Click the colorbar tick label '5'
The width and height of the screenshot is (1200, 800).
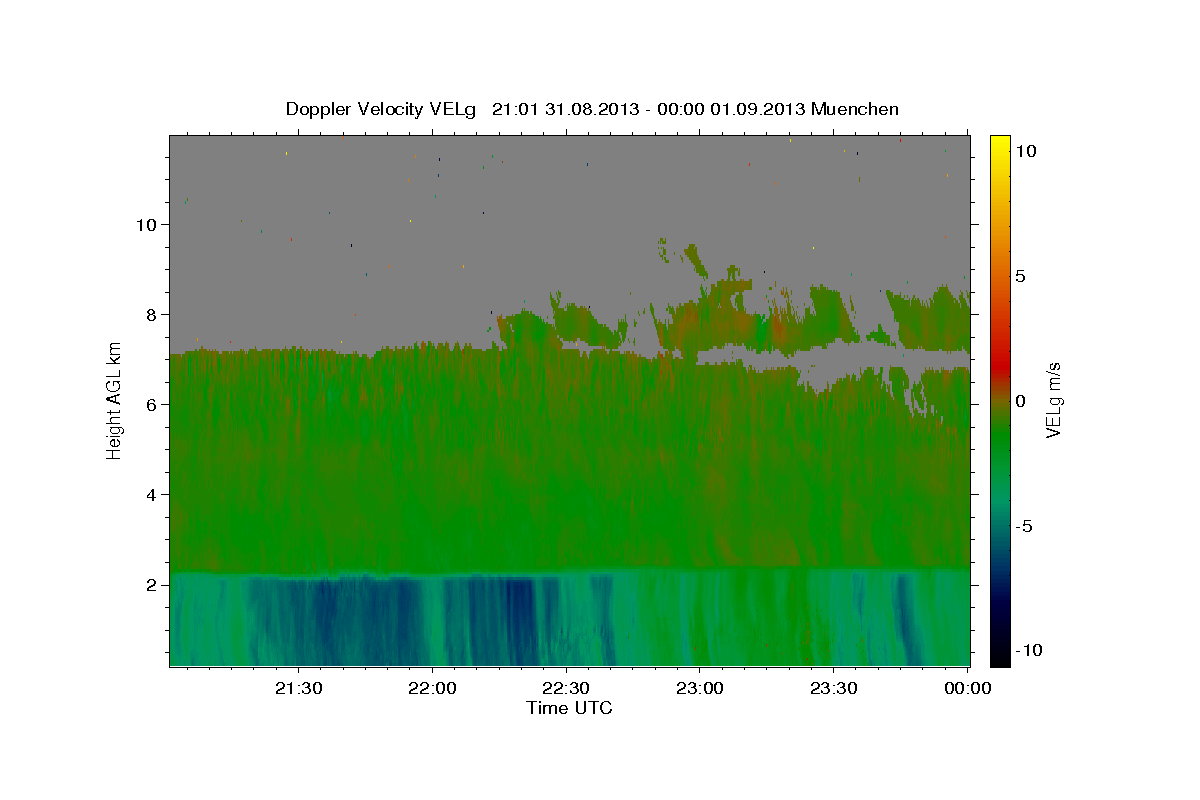point(1020,276)
